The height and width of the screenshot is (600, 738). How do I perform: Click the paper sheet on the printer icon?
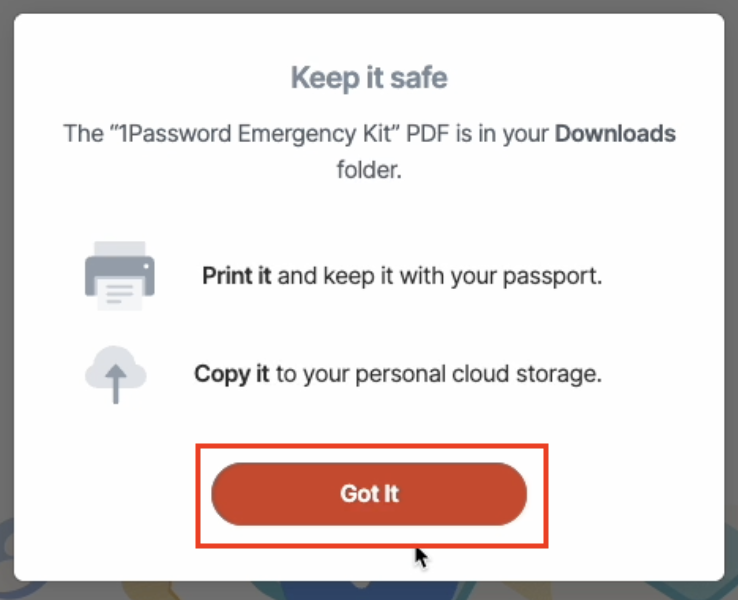(119, 291)
